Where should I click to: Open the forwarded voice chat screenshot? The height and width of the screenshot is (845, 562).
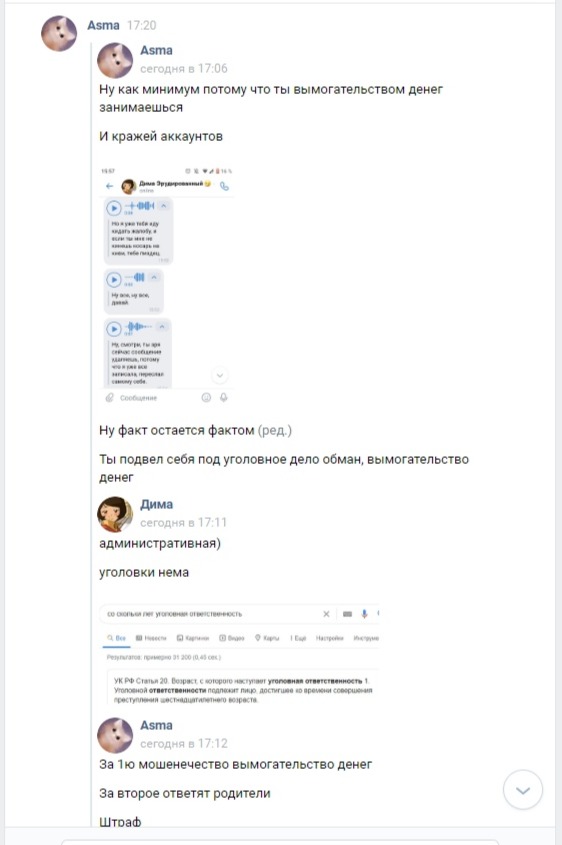166,285
